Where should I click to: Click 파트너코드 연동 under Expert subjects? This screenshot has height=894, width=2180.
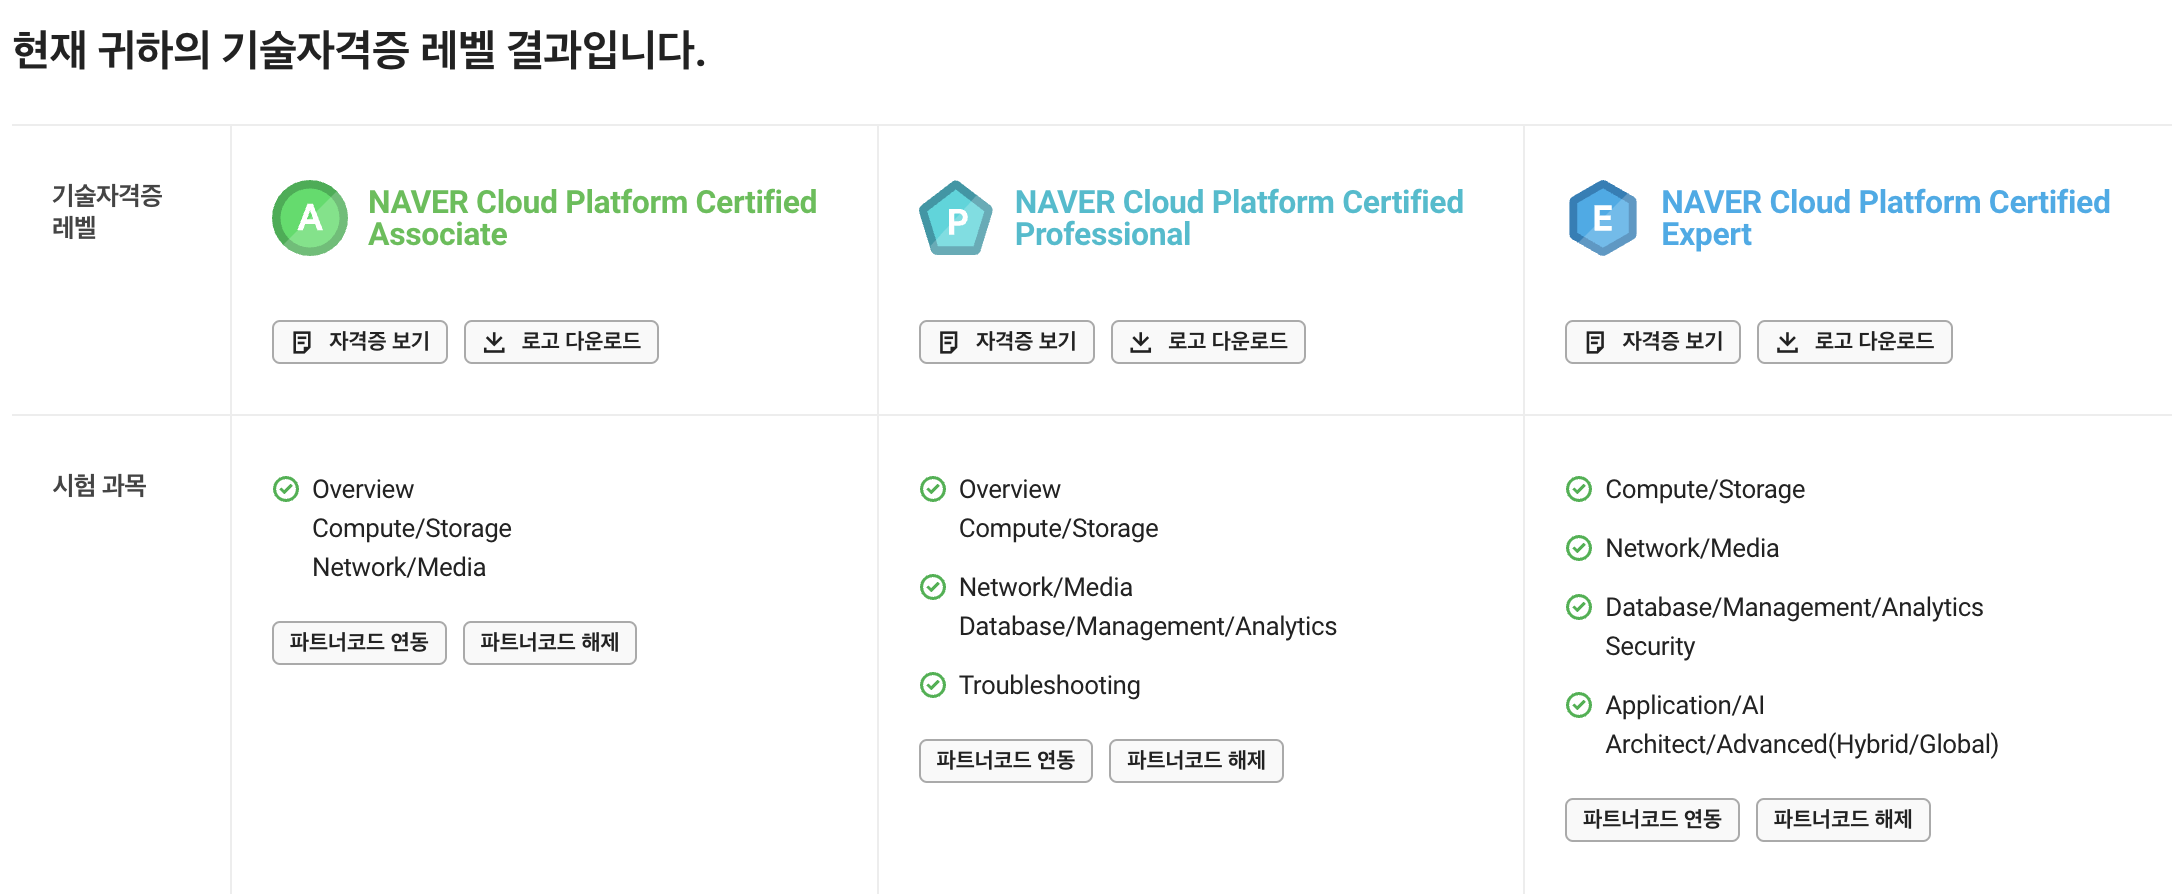tap(1652, 820)
